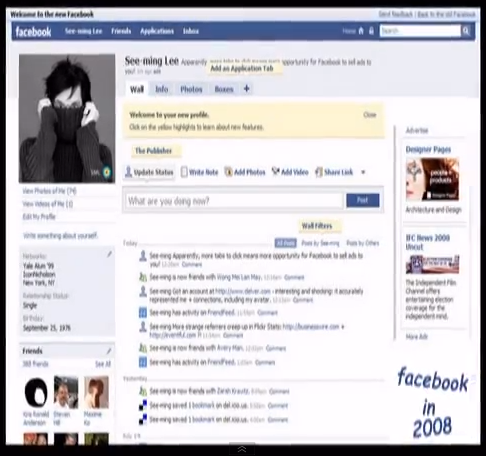Choose Share Link in the publisher

pyautogui.click(x=334, y=172)
